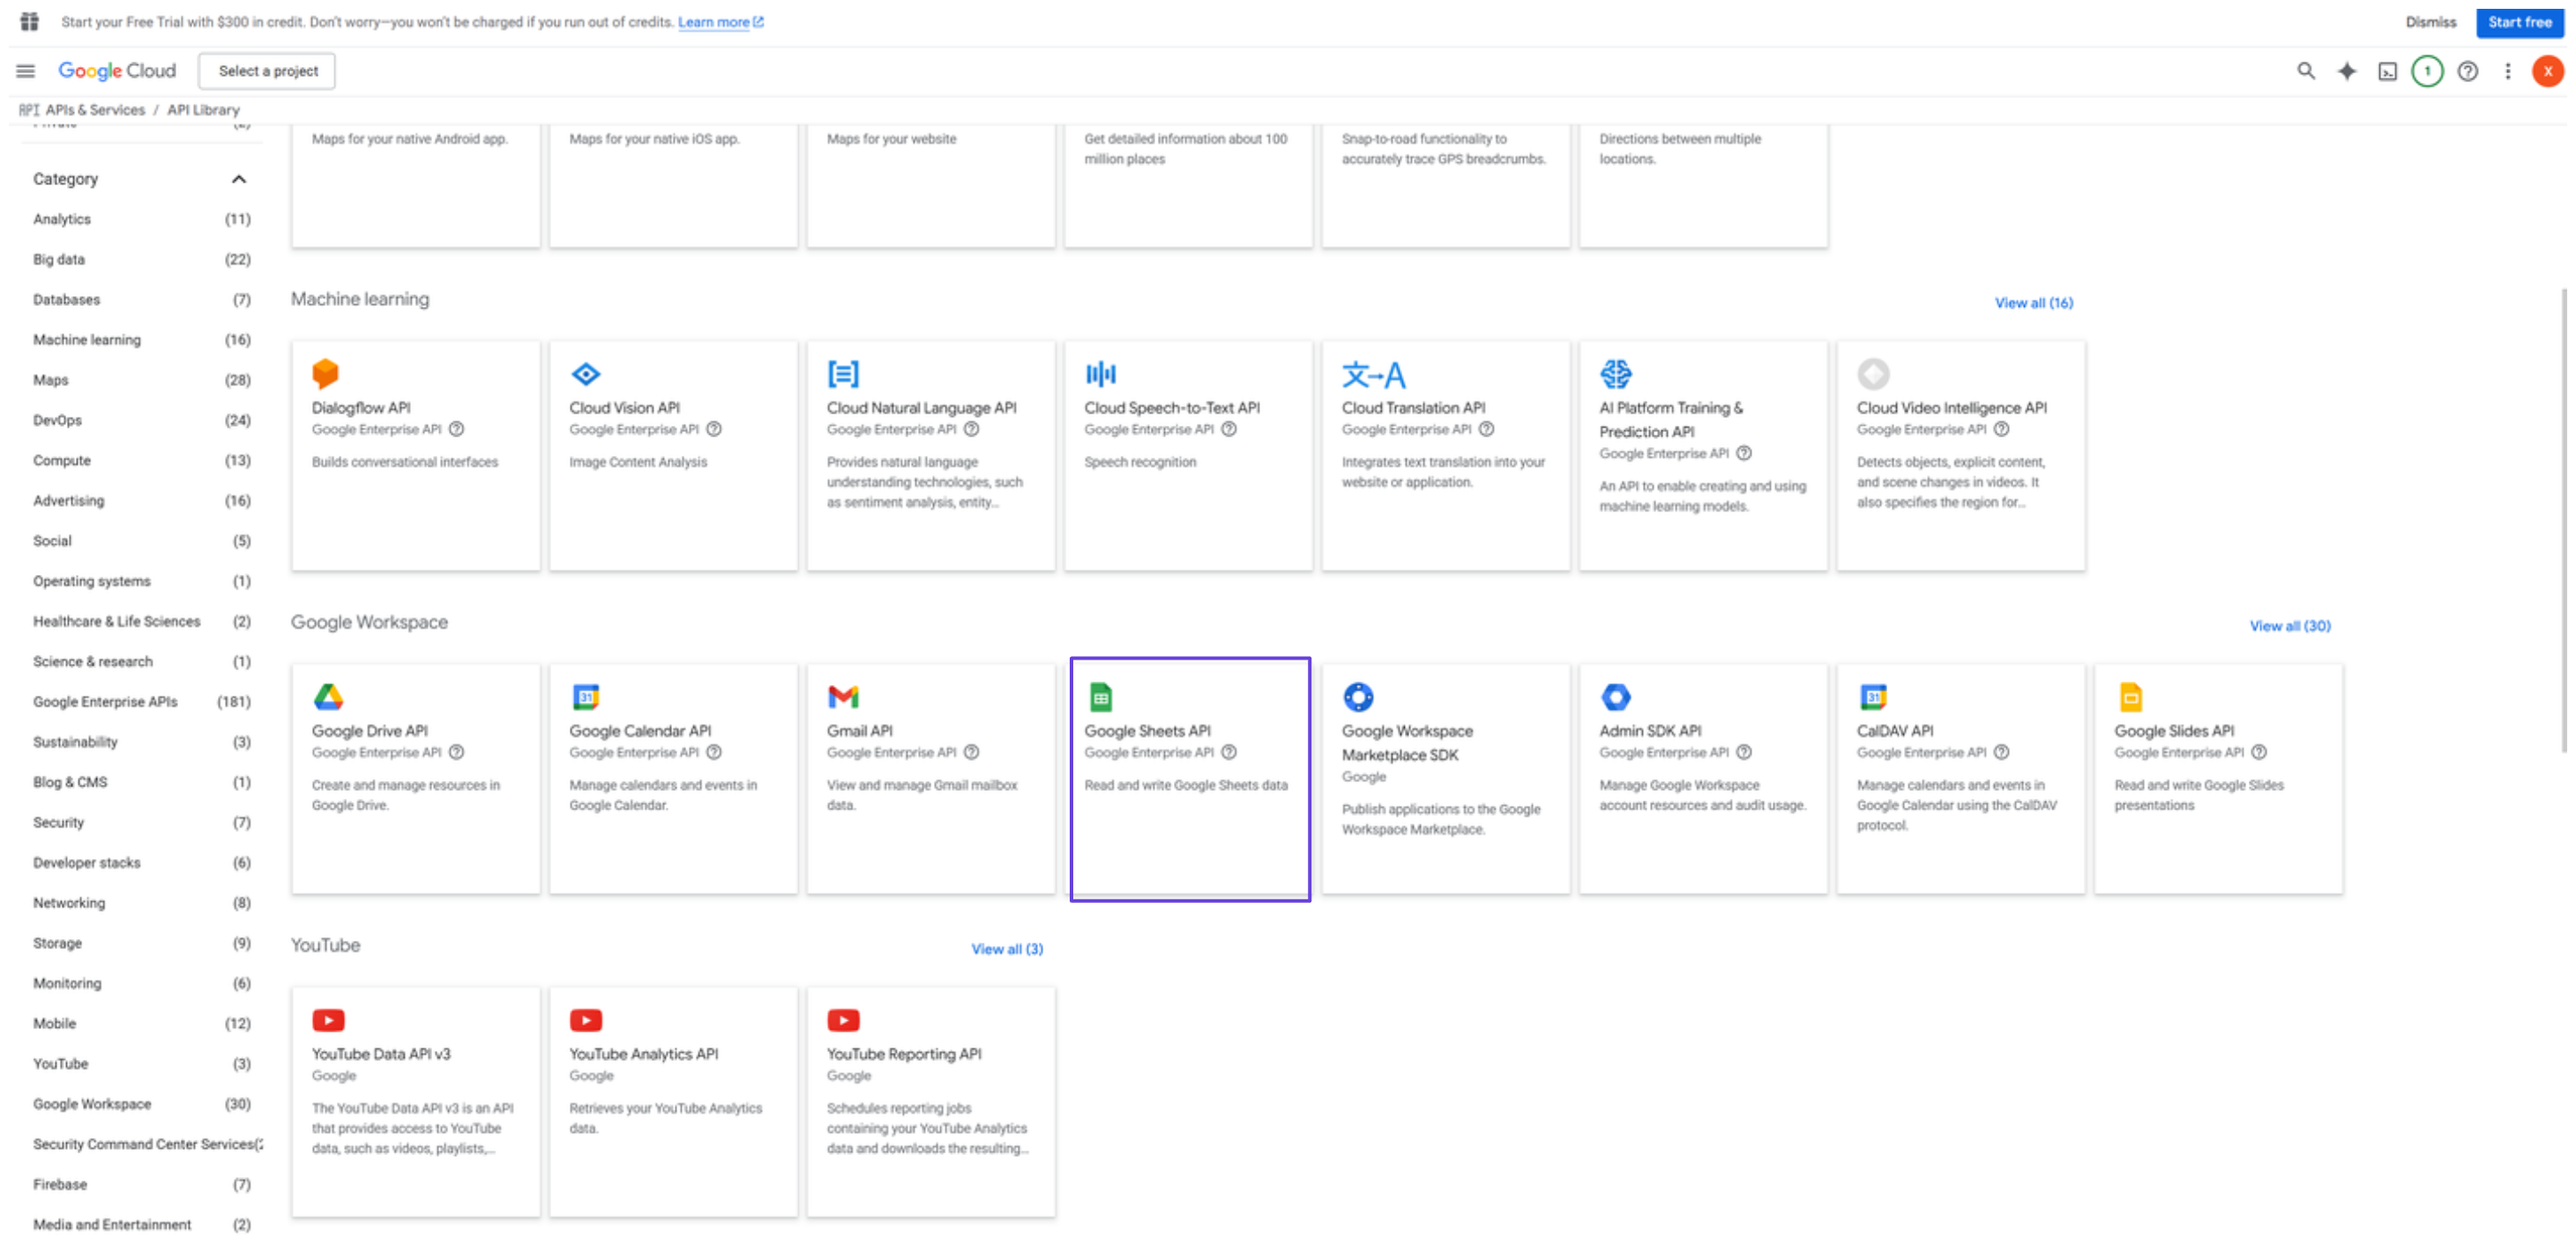Screen dimensions: 2576x1245
Task: Open the notifications badge icon
Action: [x=2427, y=71]
